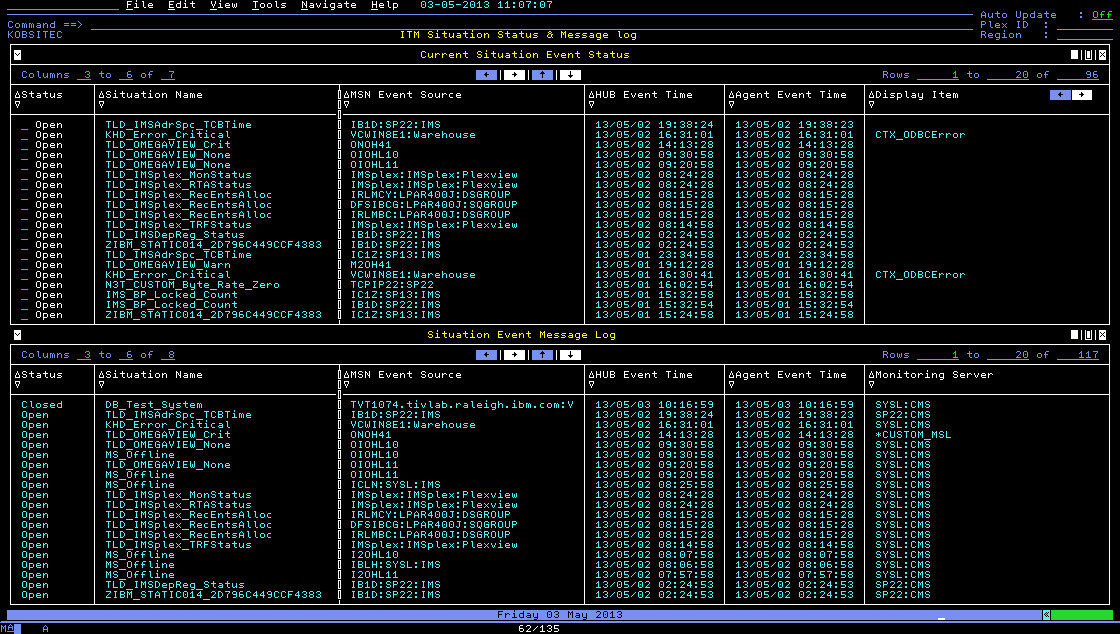This screenshot has height=634, width=1120.
Task: Open N3T_CUSTOM_Byte_Rate_Zero situation
Action: (193, 285)
